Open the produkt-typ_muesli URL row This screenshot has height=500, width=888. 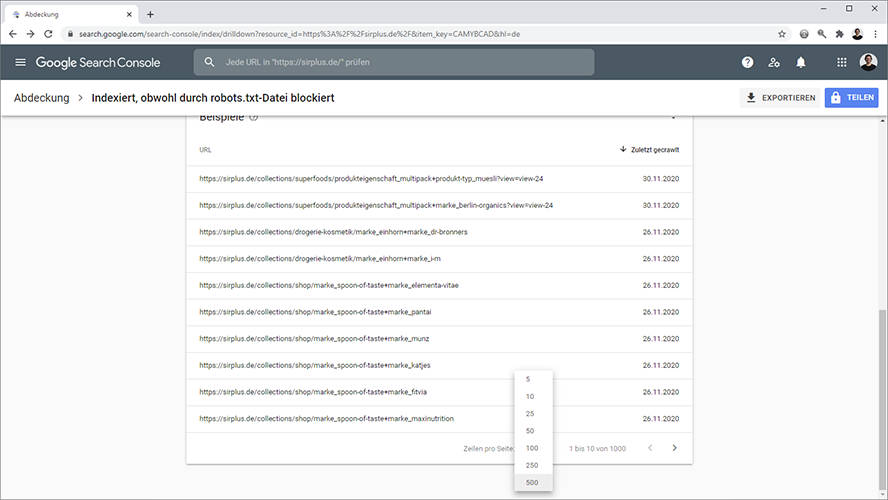tap(439, 179)
